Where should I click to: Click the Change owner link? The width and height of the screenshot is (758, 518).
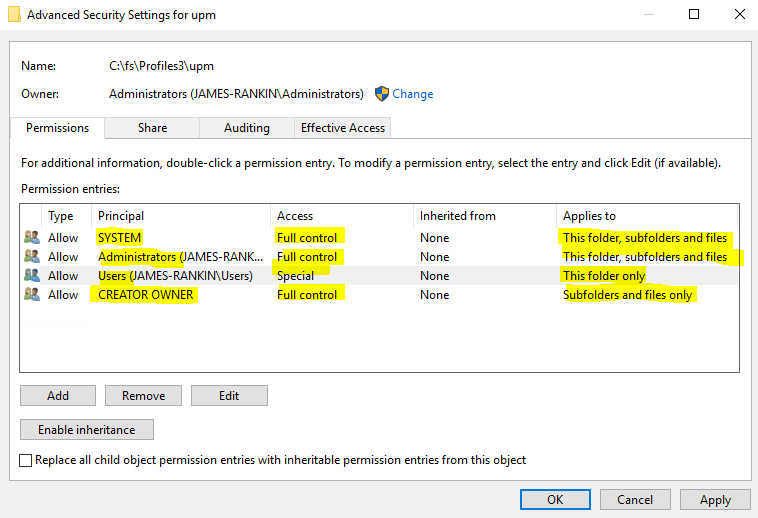click(412, 94)
